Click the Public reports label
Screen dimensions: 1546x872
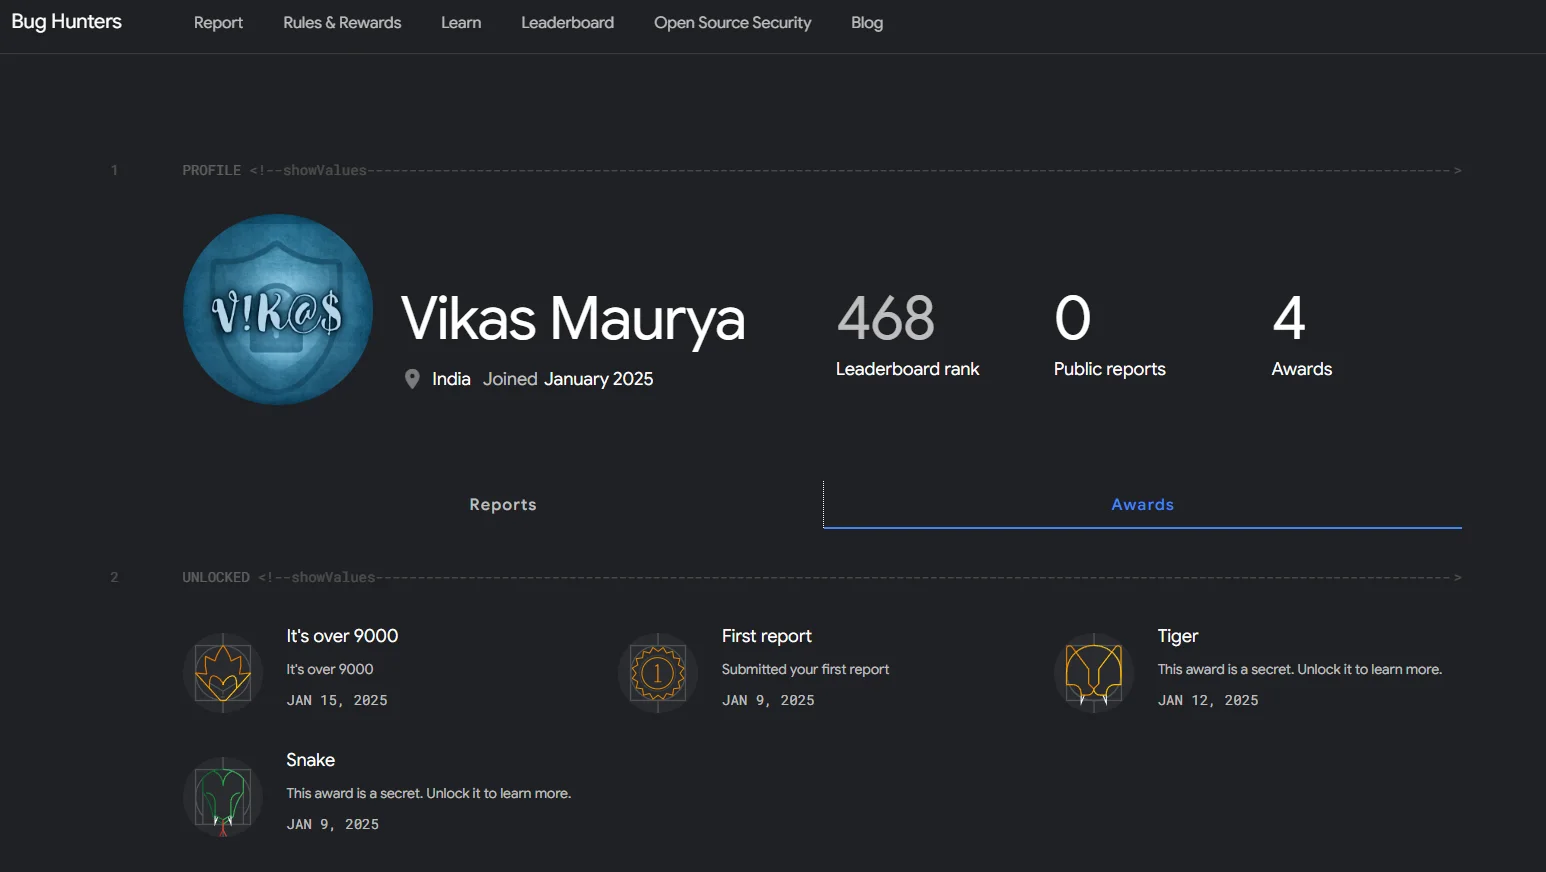(x=1109, y=369)
